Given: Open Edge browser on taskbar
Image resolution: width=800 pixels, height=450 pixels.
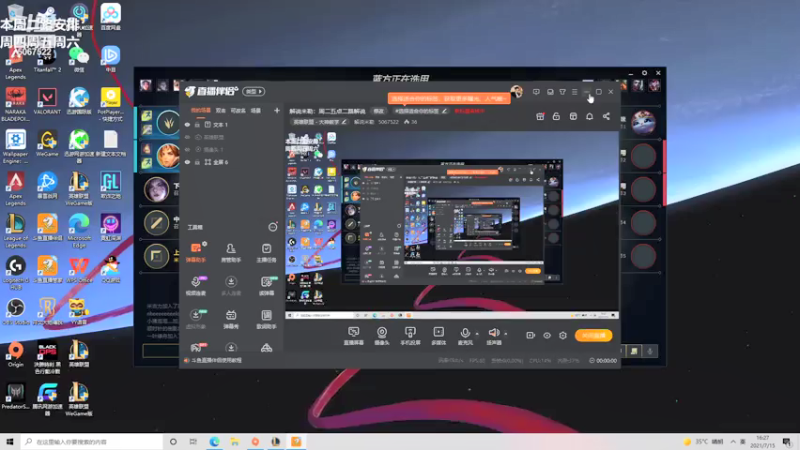Looking at the screenshot, I should [214, 441].
